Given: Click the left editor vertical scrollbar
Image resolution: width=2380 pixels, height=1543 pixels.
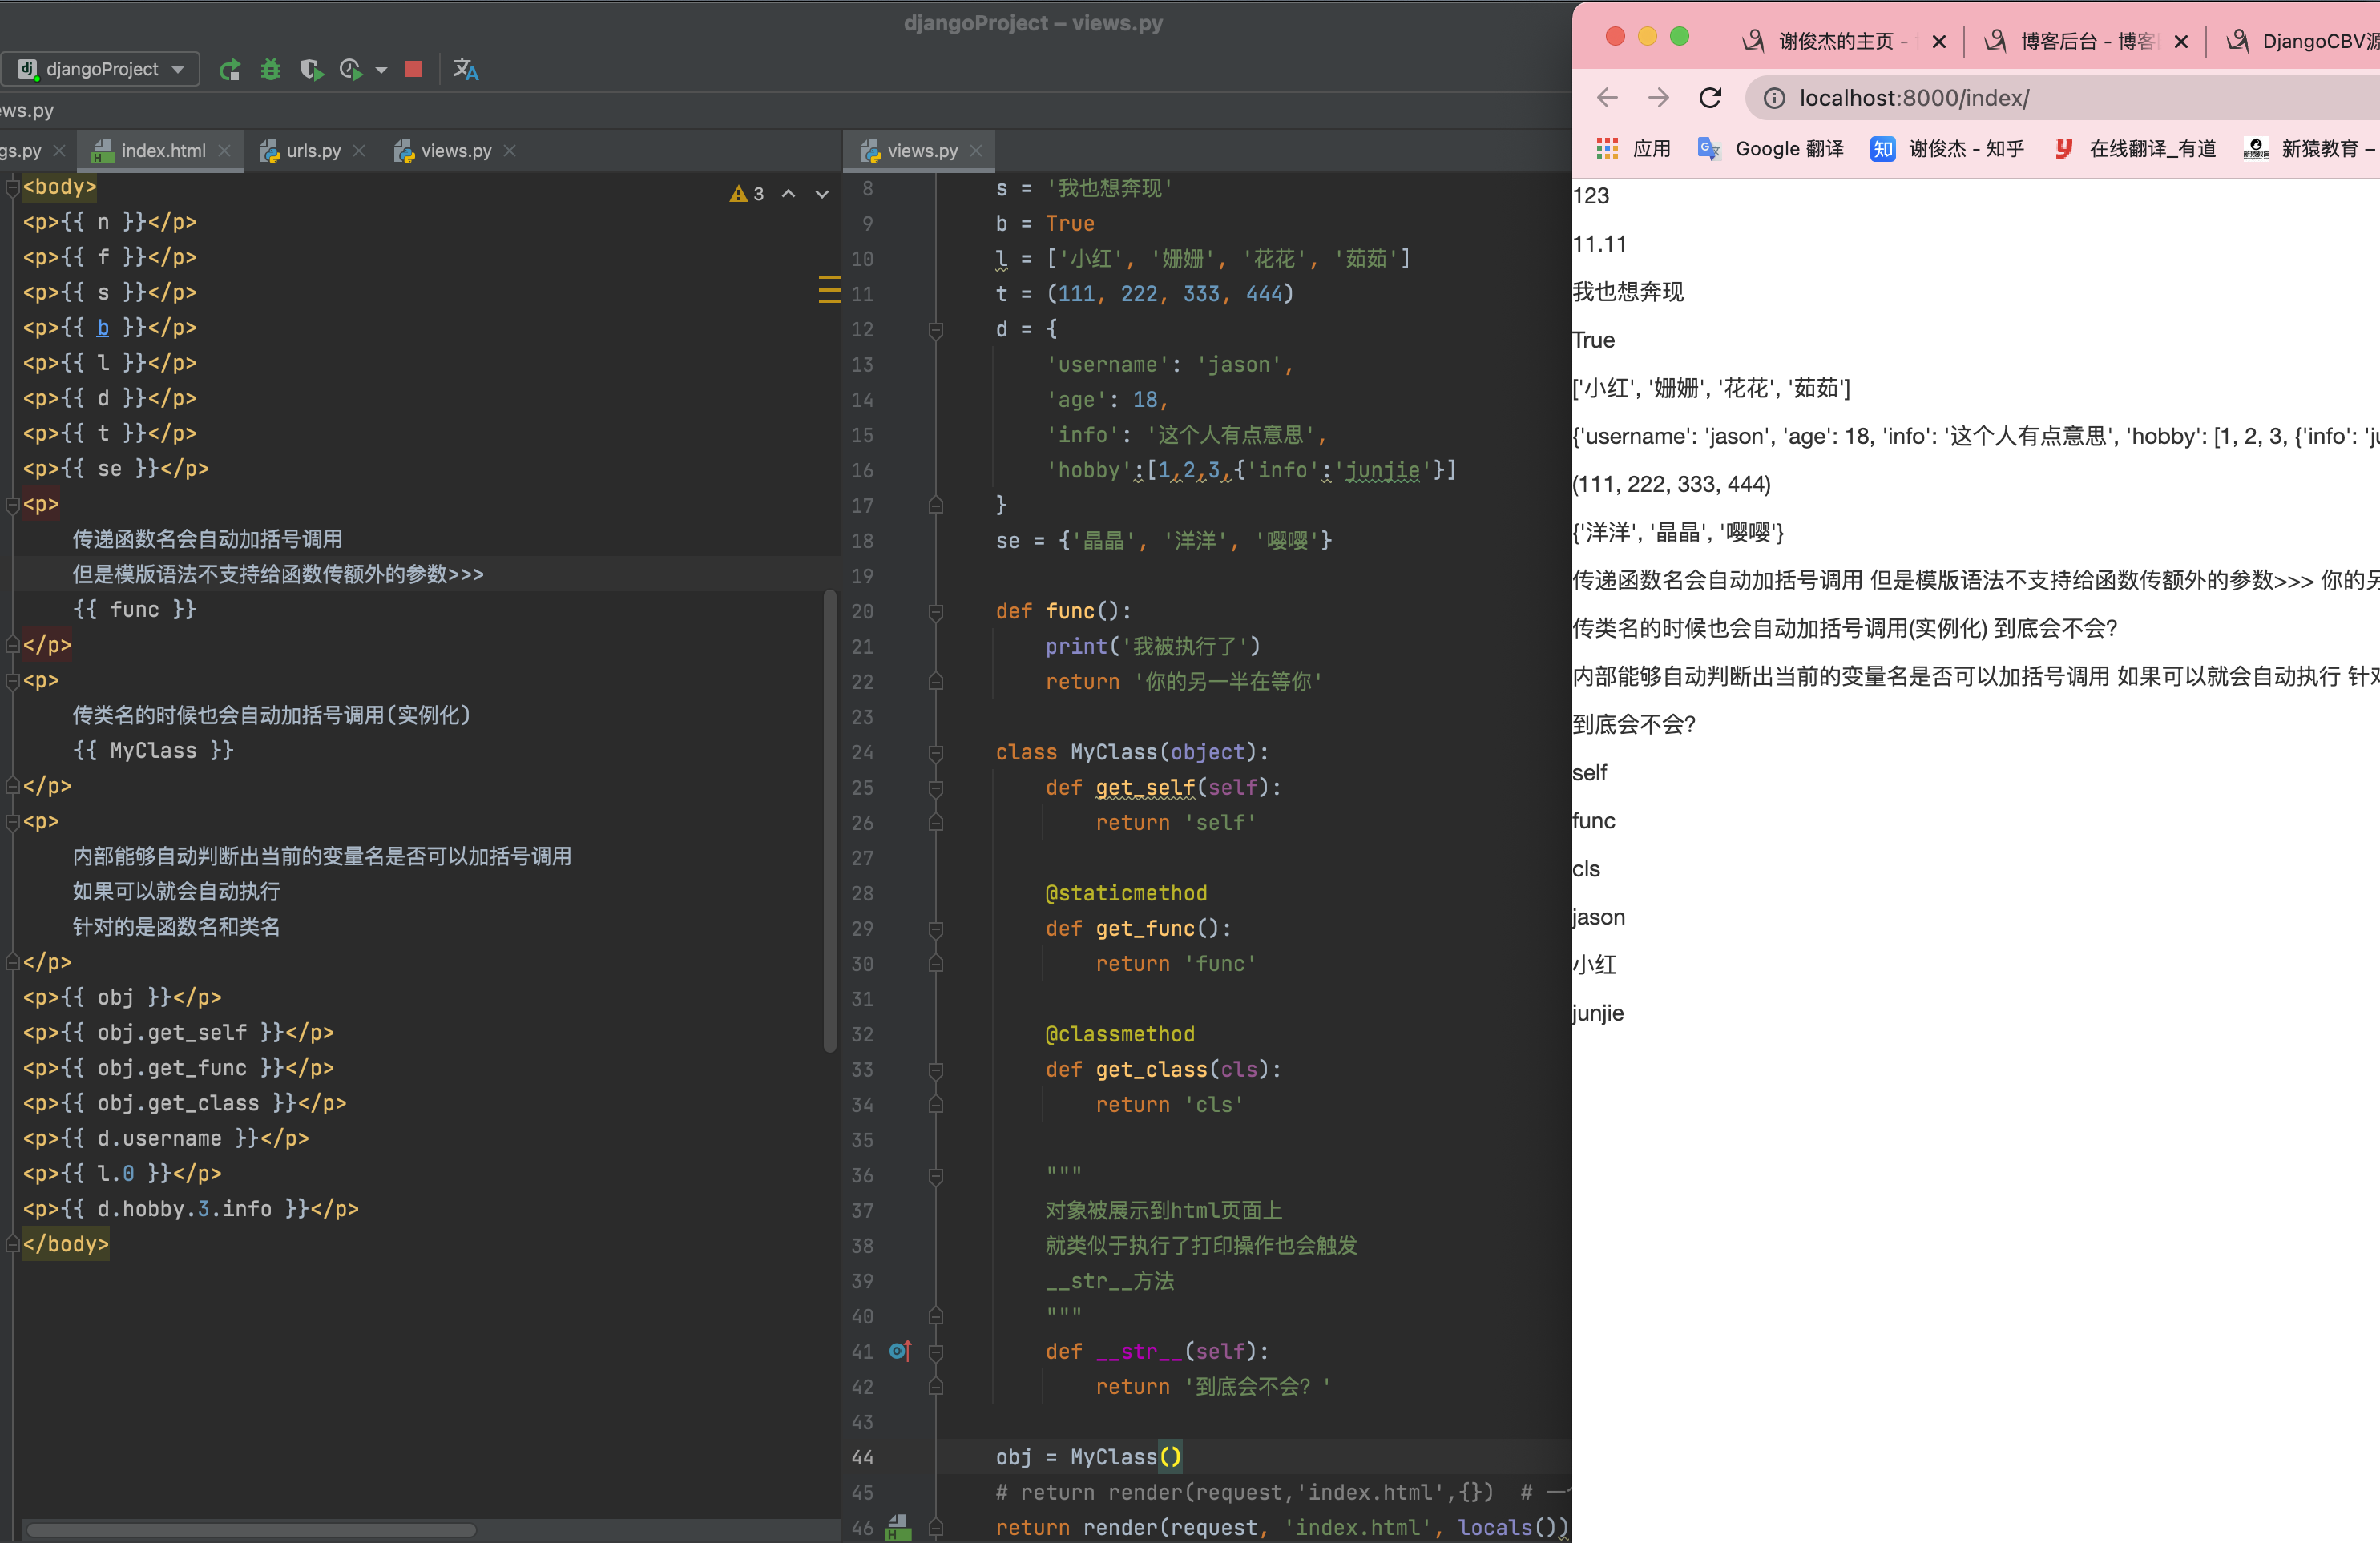Looking at the screenshot, I should [x=829, y=820].
